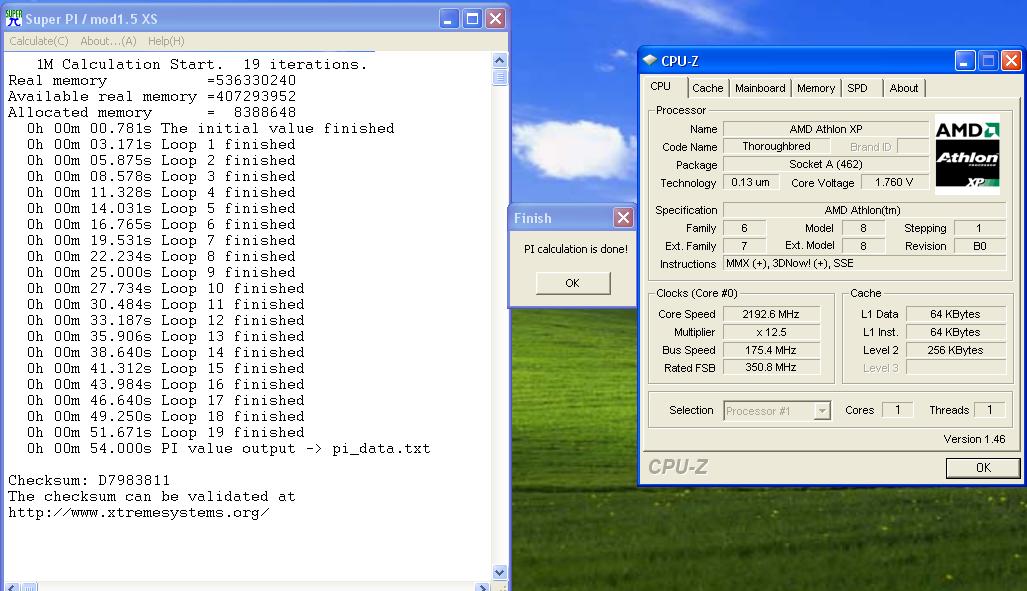This screenshot has height=591, width=1027.
Task: Click the AMD Athlon XP logo image
Action: pos(967,155)
